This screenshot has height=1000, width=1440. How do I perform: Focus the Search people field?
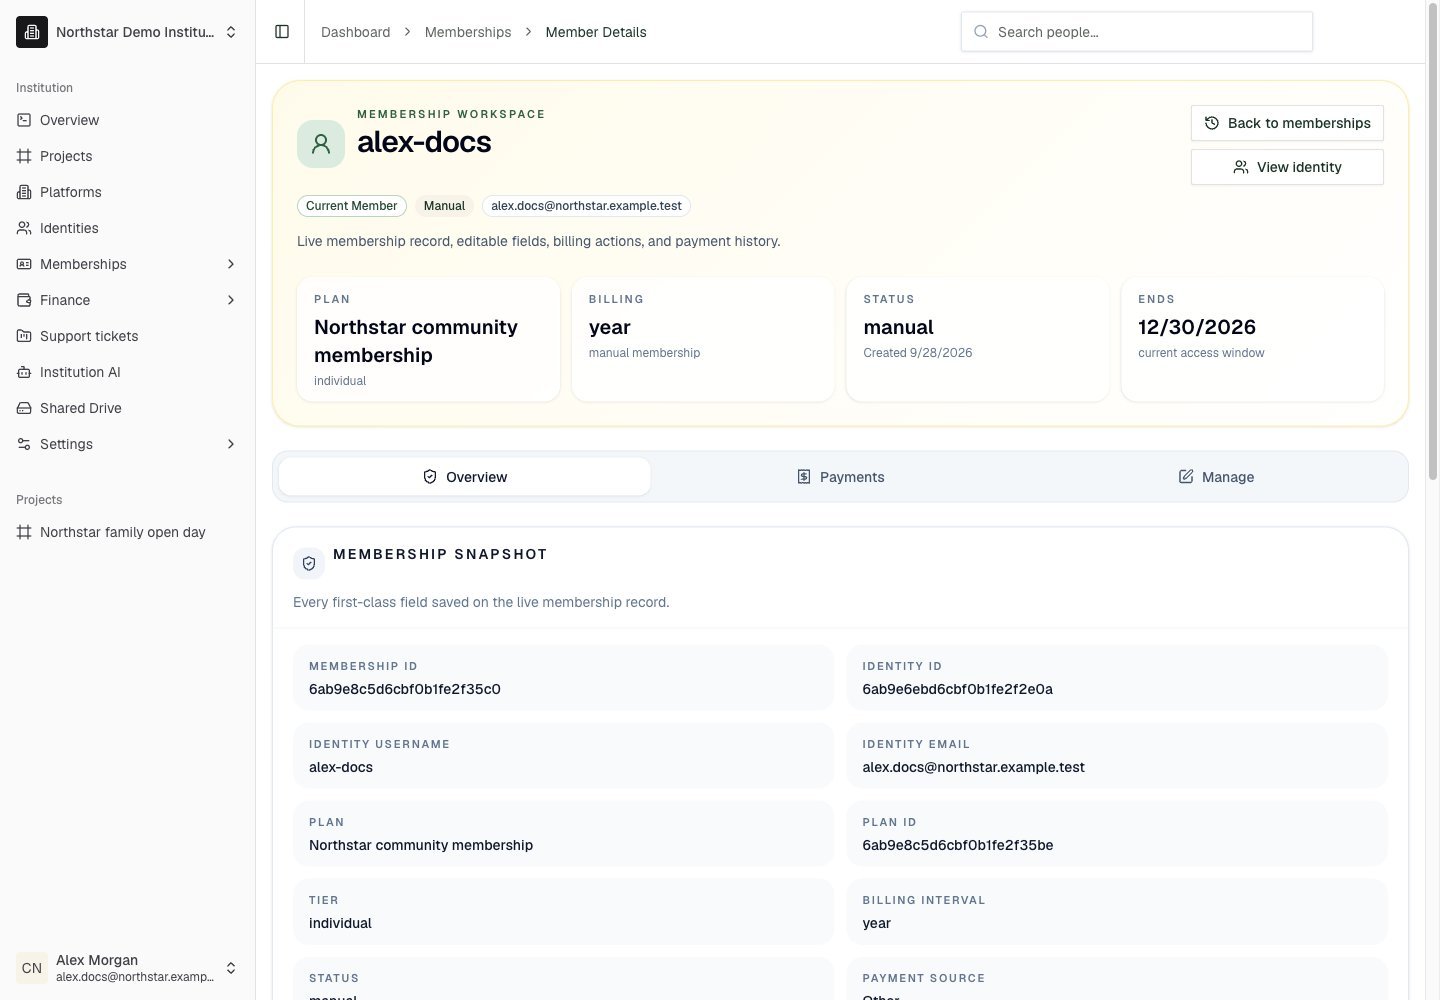(1137, 32)
